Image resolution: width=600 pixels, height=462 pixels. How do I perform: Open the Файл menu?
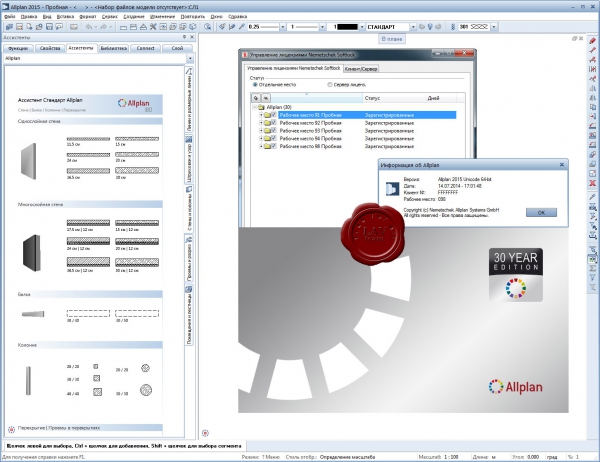click(10, 16)
